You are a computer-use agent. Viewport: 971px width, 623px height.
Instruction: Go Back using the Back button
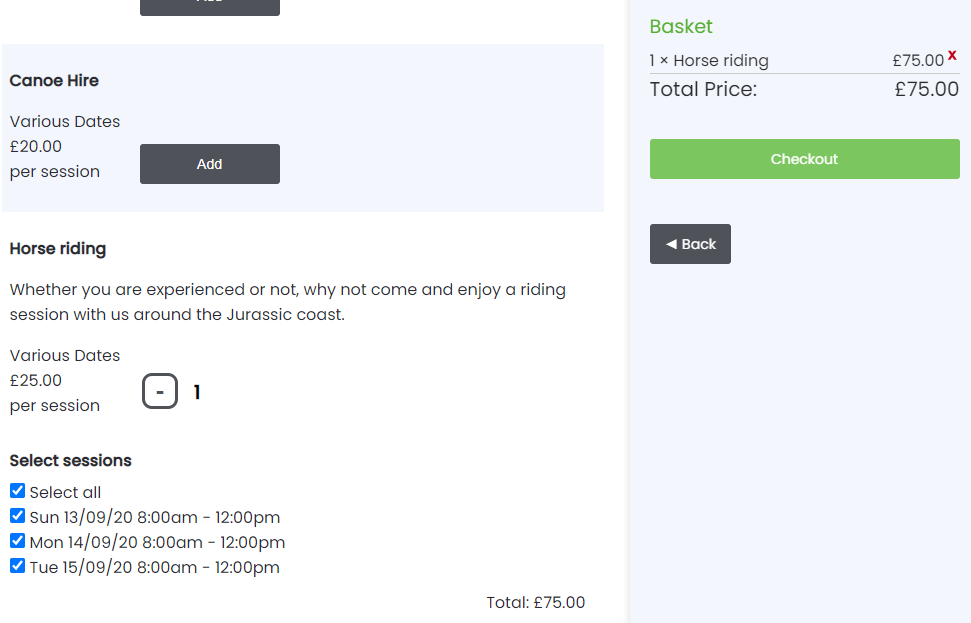(x=690, y=244)
